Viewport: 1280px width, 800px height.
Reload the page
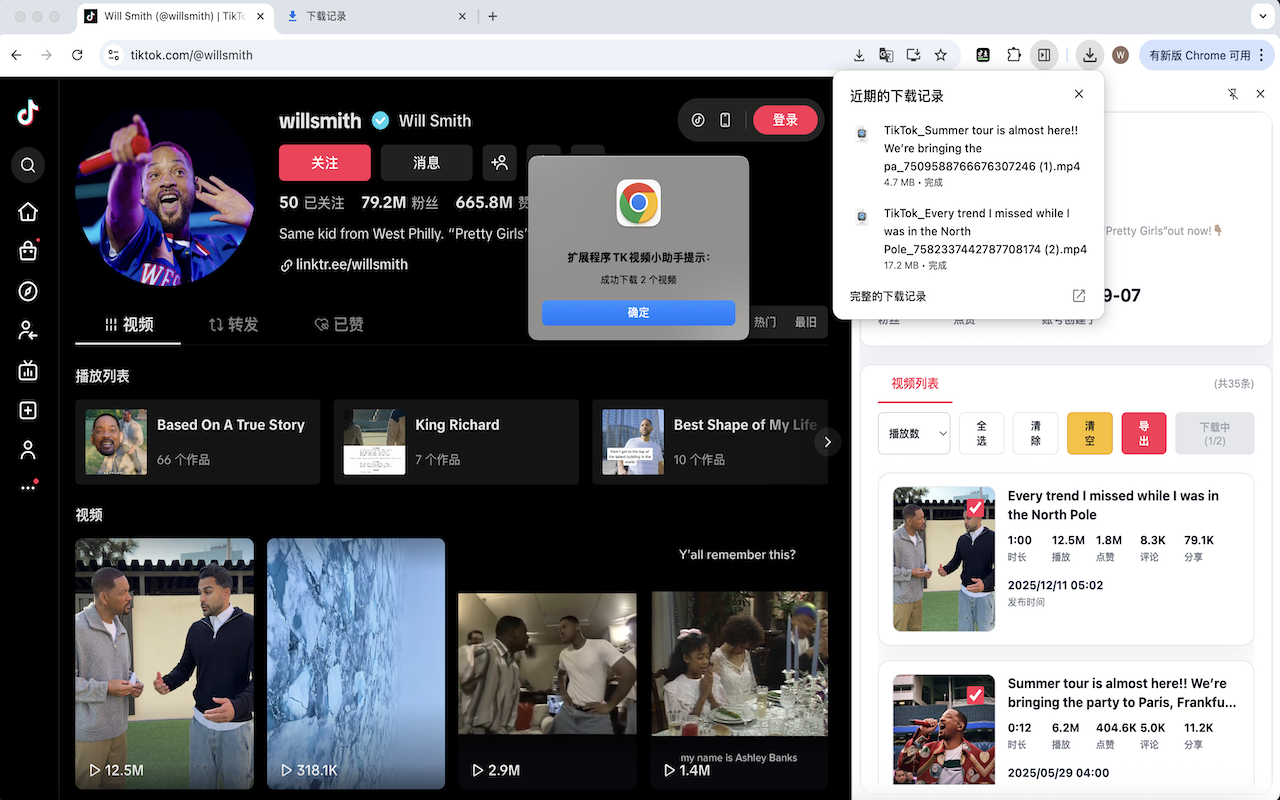click(77, 55)
